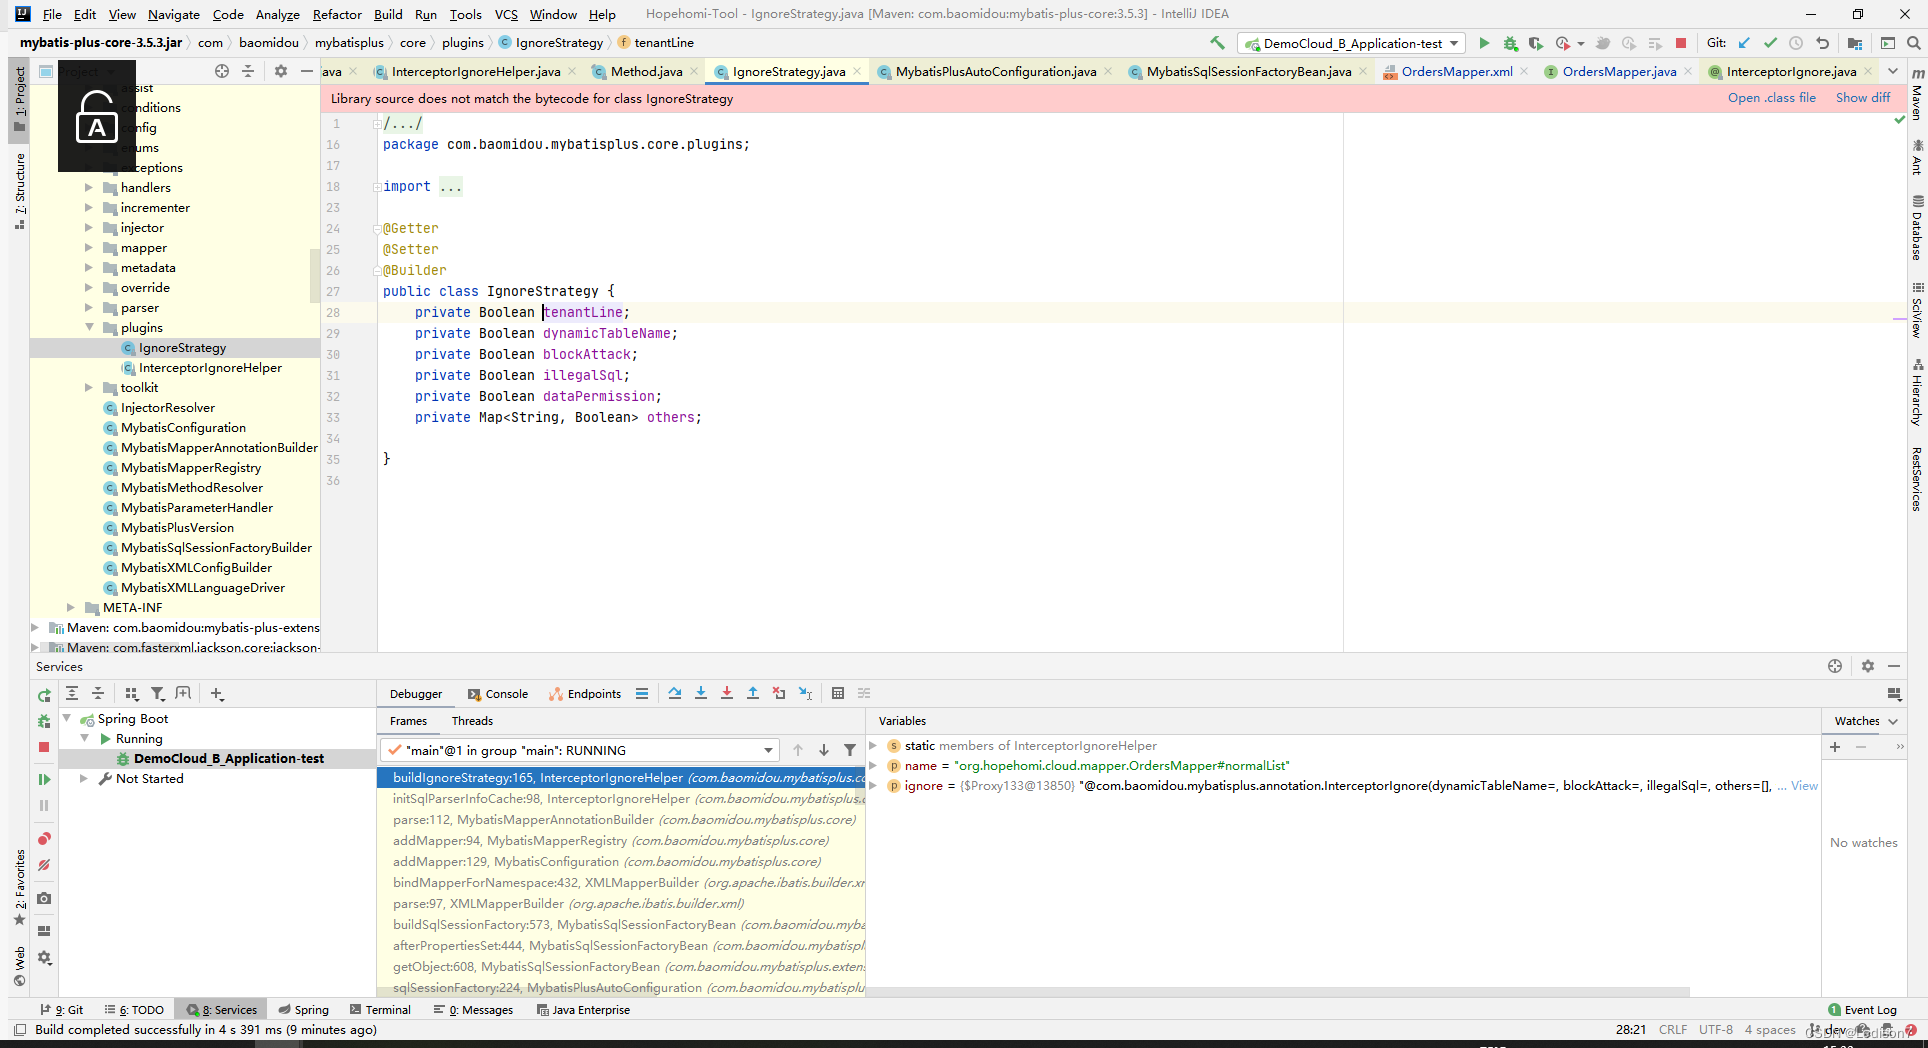
Task: Toggle the Project tool window side button
Action: tap(19, 99)
